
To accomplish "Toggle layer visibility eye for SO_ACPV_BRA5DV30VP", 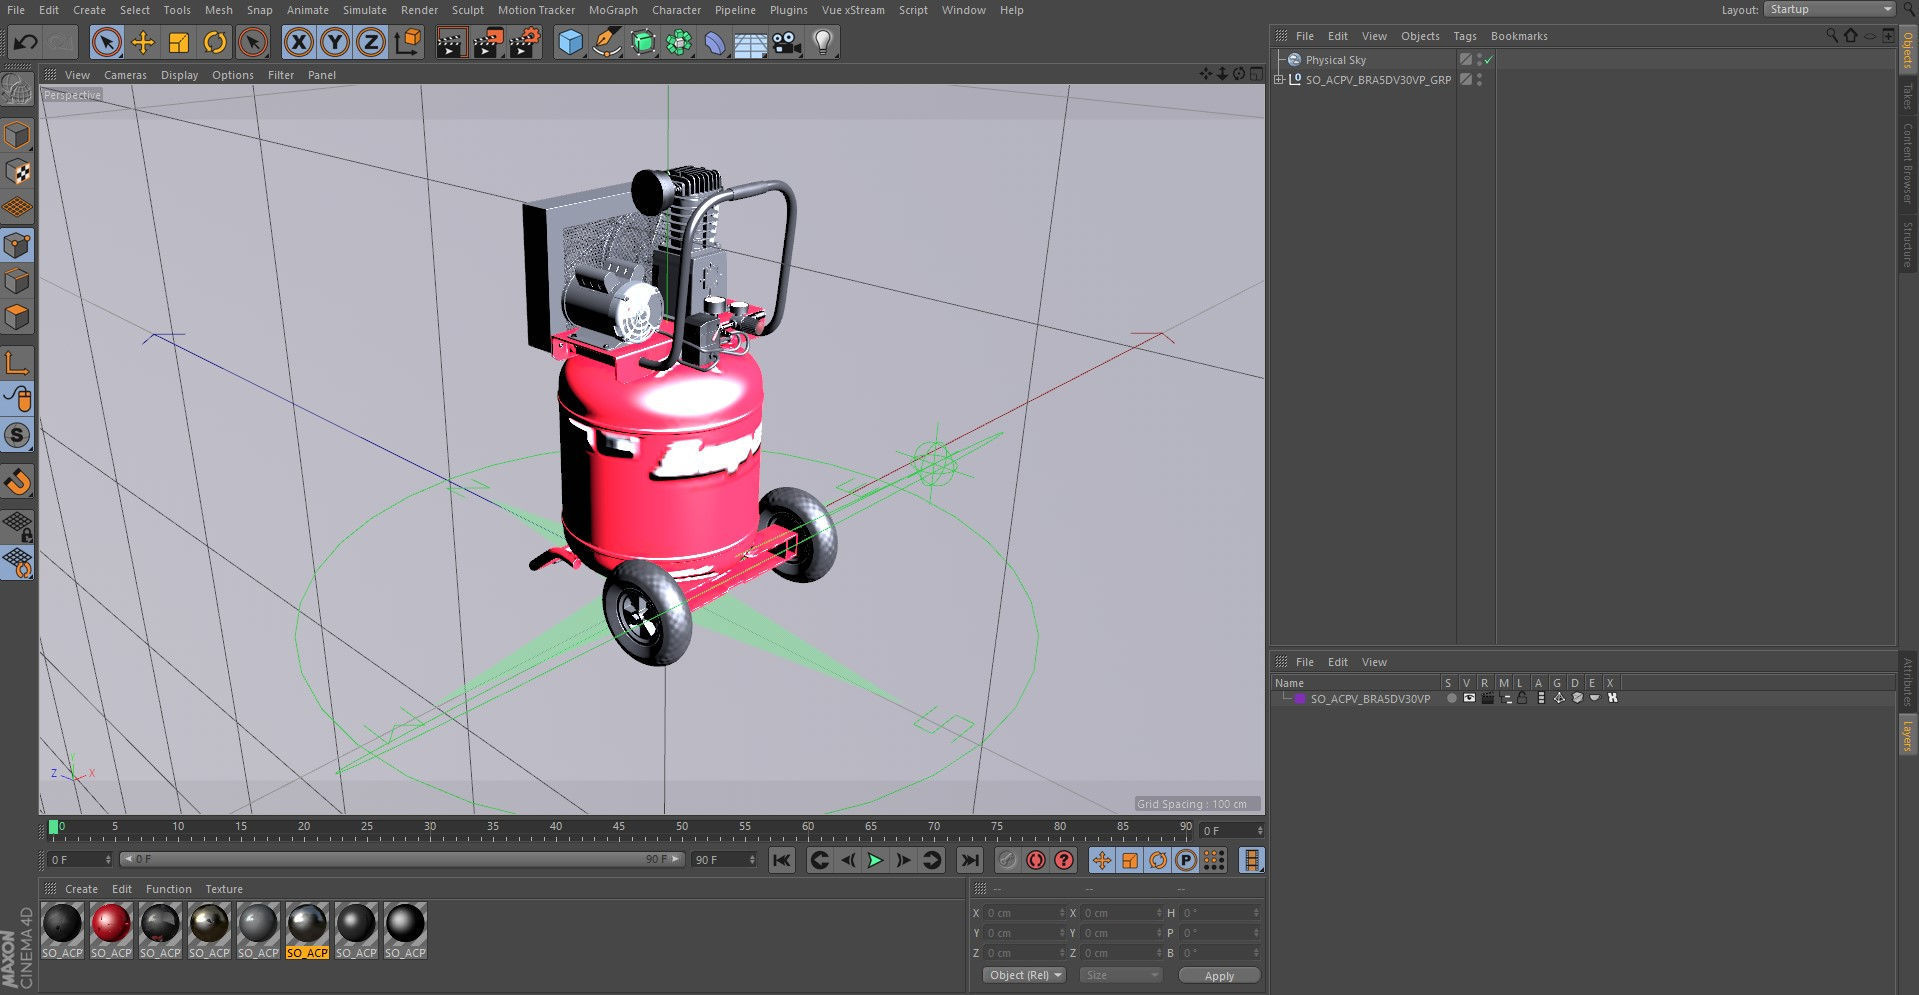I will pos(1468,698).
